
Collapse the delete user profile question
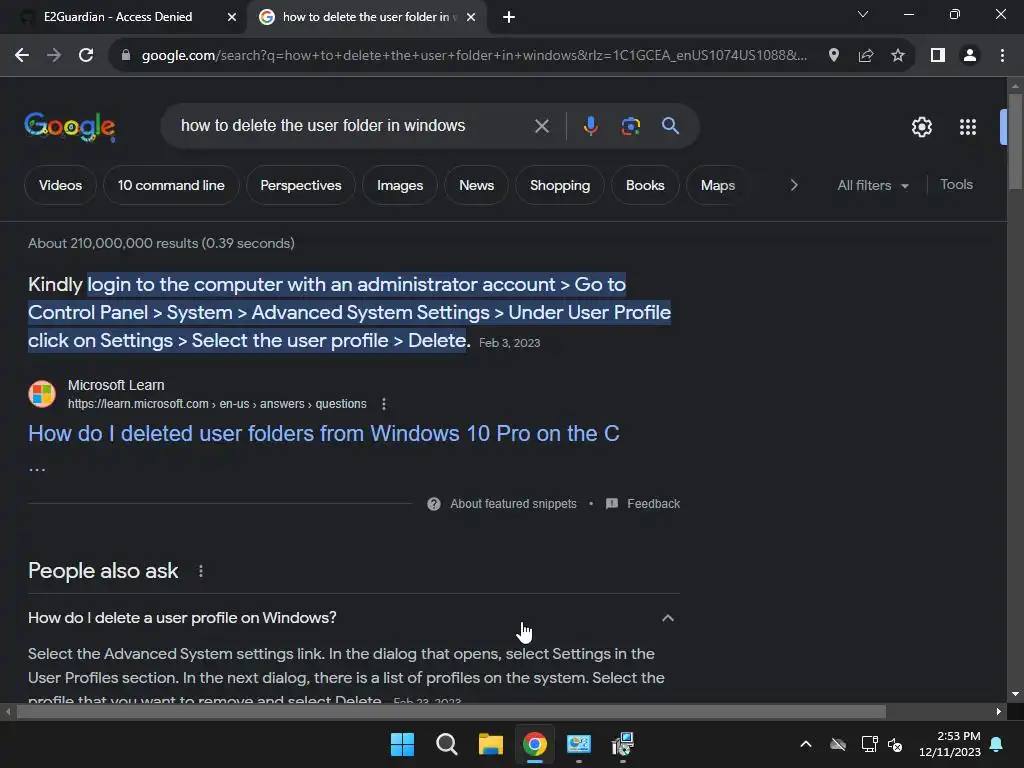coord(667,618)
